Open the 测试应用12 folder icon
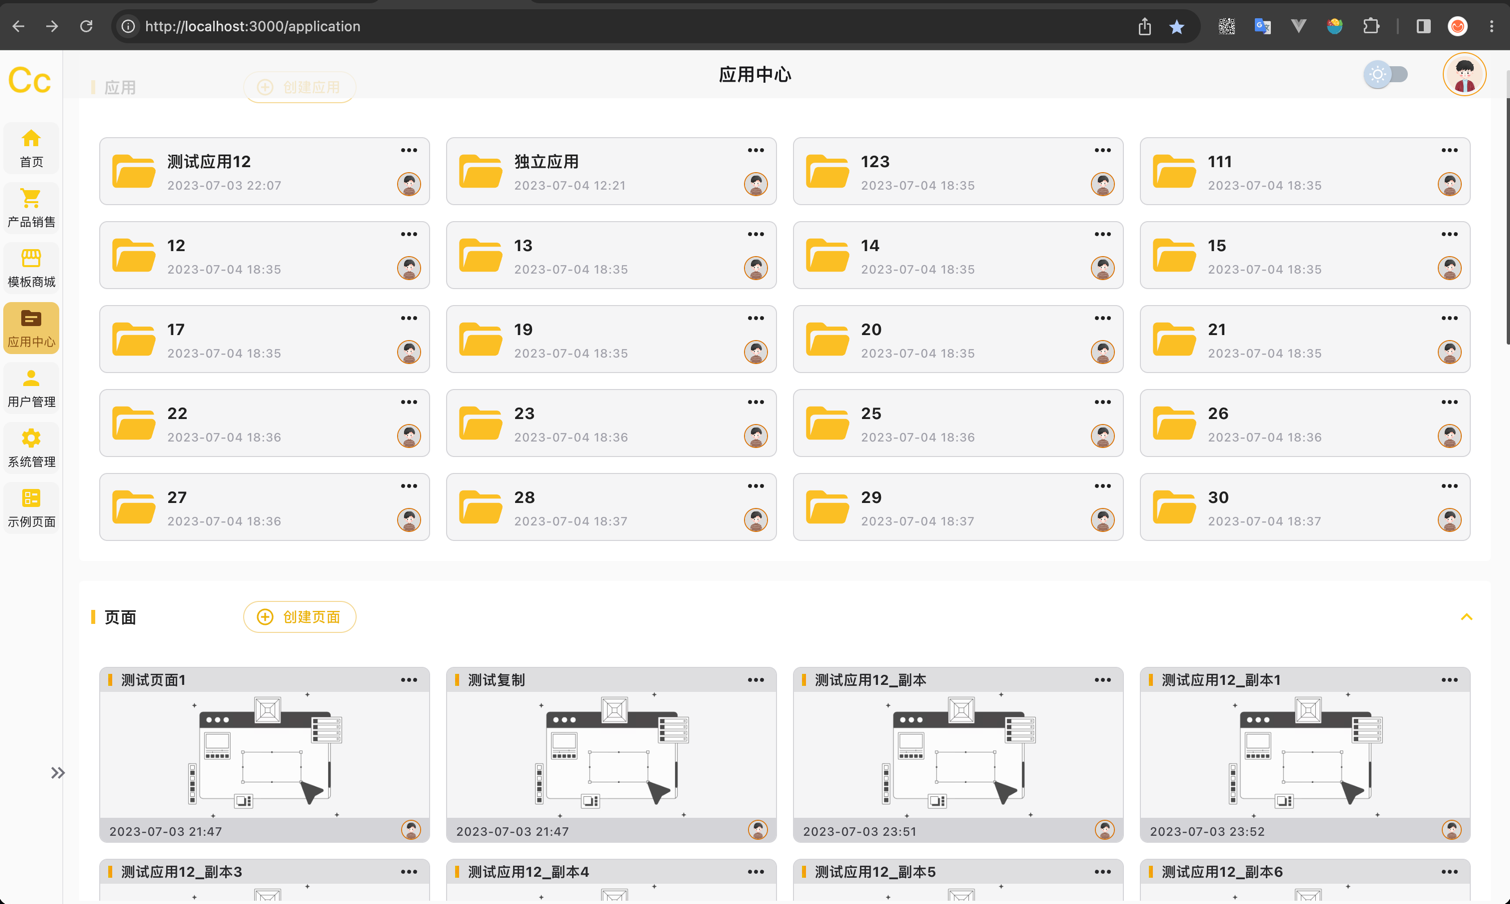This screenshot has width=1510, height=904. pyautogui.click(x=133, y=171)
